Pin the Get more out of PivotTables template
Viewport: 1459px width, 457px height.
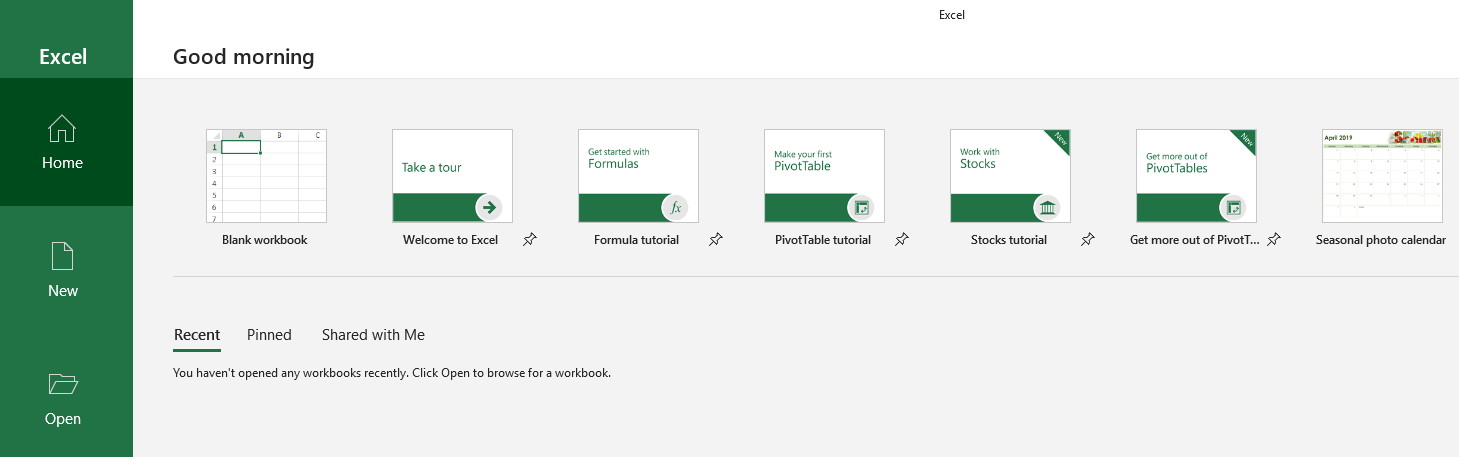[x=1274, y=240]
